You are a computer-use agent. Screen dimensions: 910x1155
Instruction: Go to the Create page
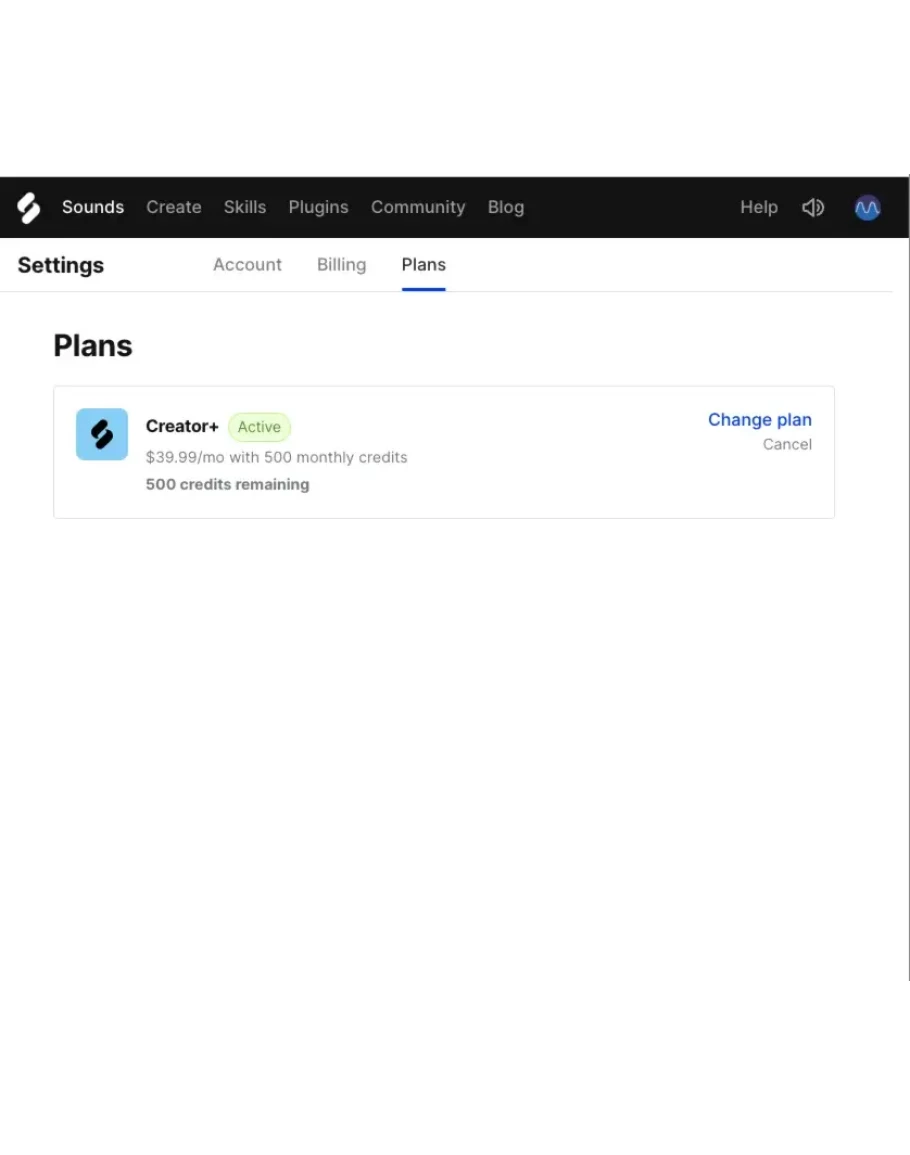[174, 208]
